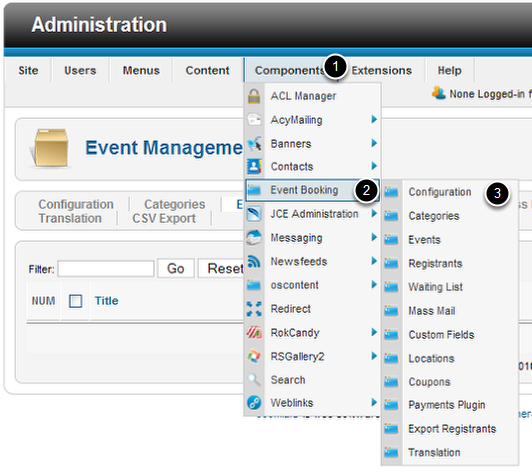
Task: Expand the JCE Administration submenu arrow
Action: click(374, 214)
